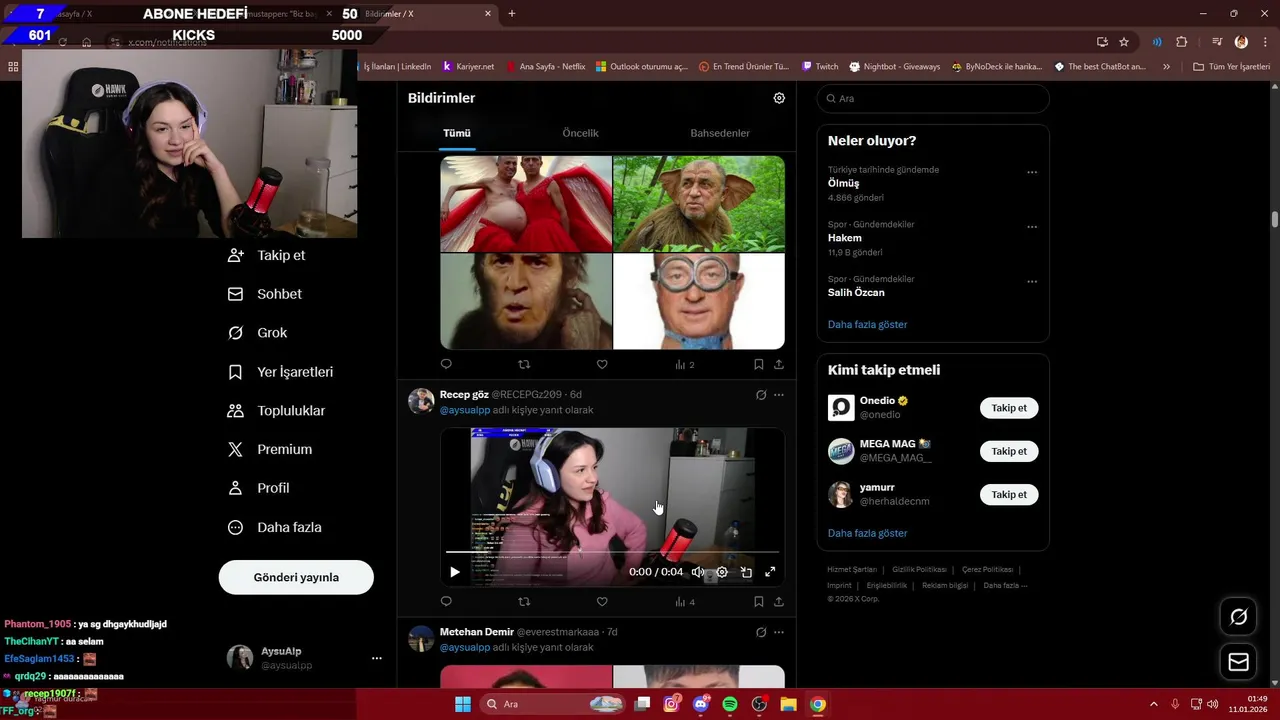The height and width of the screenshot is (720, 1280).
Task: Bookmark the four-image post
Action: [x=759, y=364]
